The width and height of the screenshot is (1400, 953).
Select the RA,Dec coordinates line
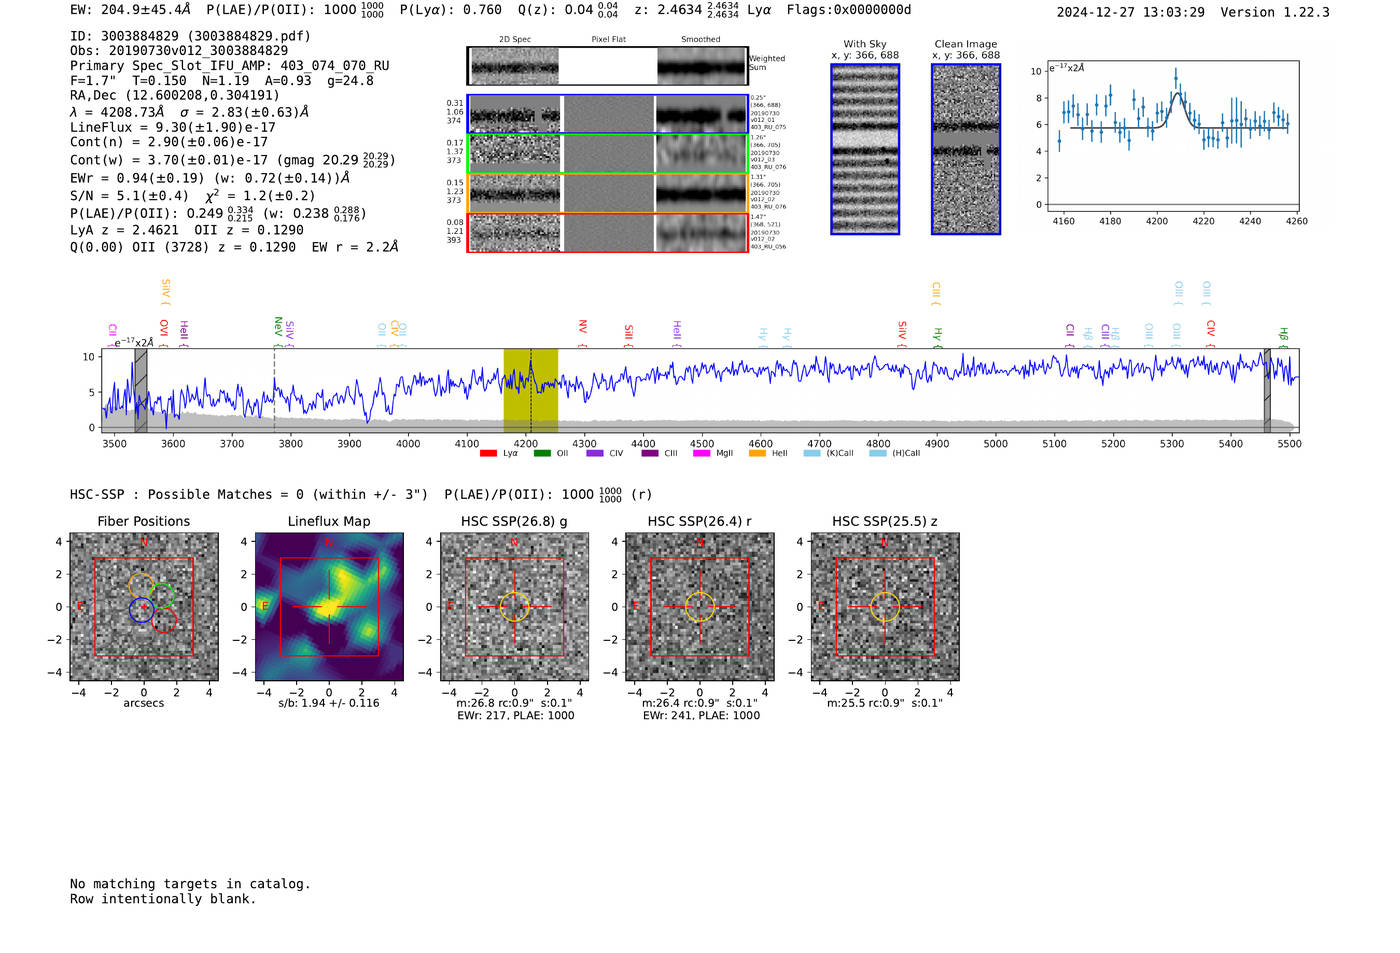(175, 96)
